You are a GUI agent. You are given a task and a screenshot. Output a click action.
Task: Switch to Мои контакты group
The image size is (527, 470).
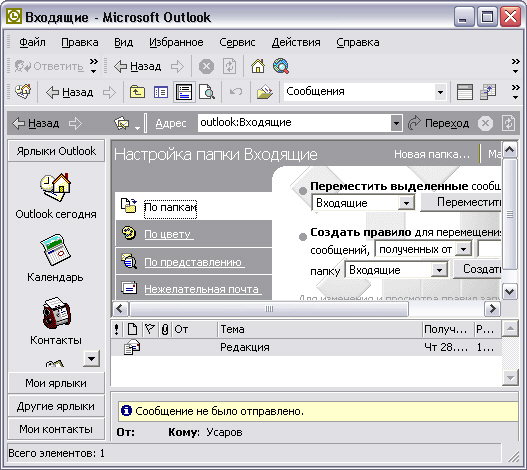tap(56, 429)
